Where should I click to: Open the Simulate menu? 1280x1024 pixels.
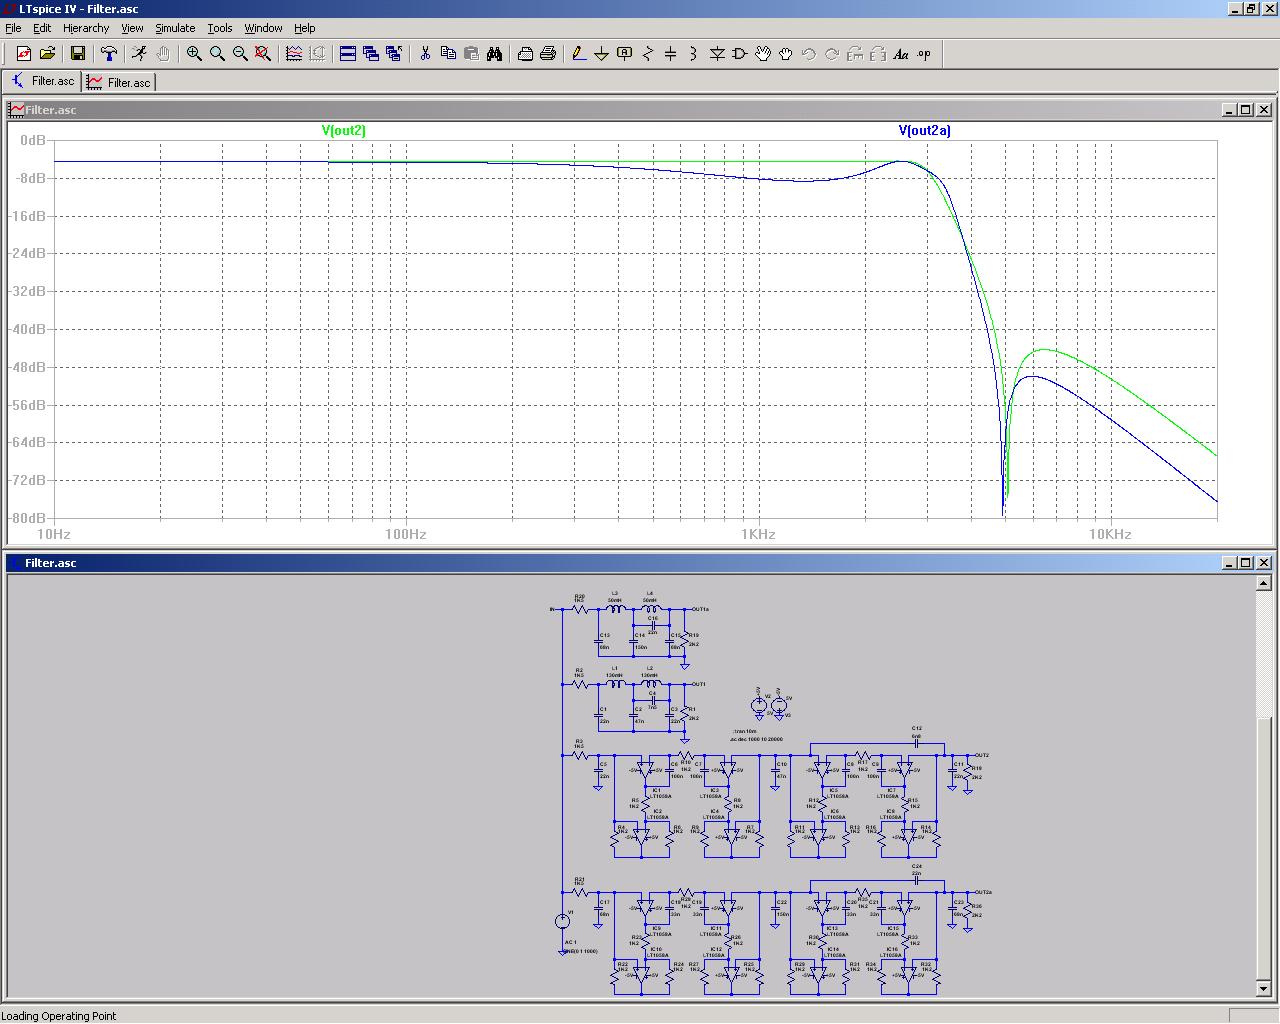(175, 28)
